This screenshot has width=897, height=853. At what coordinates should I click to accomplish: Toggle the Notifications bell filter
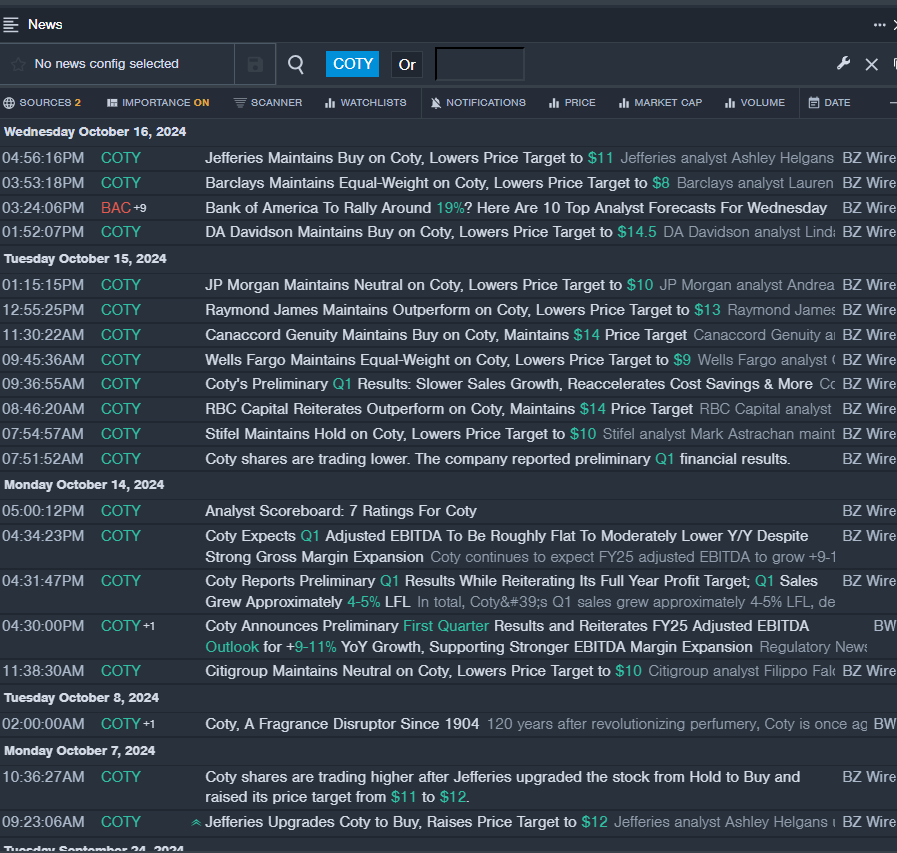coord(478,102)
